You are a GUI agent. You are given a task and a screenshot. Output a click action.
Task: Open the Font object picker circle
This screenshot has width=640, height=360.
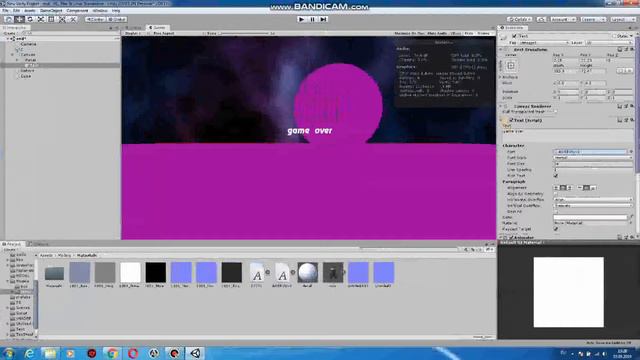pyautogui.click(x=631, y=151)
